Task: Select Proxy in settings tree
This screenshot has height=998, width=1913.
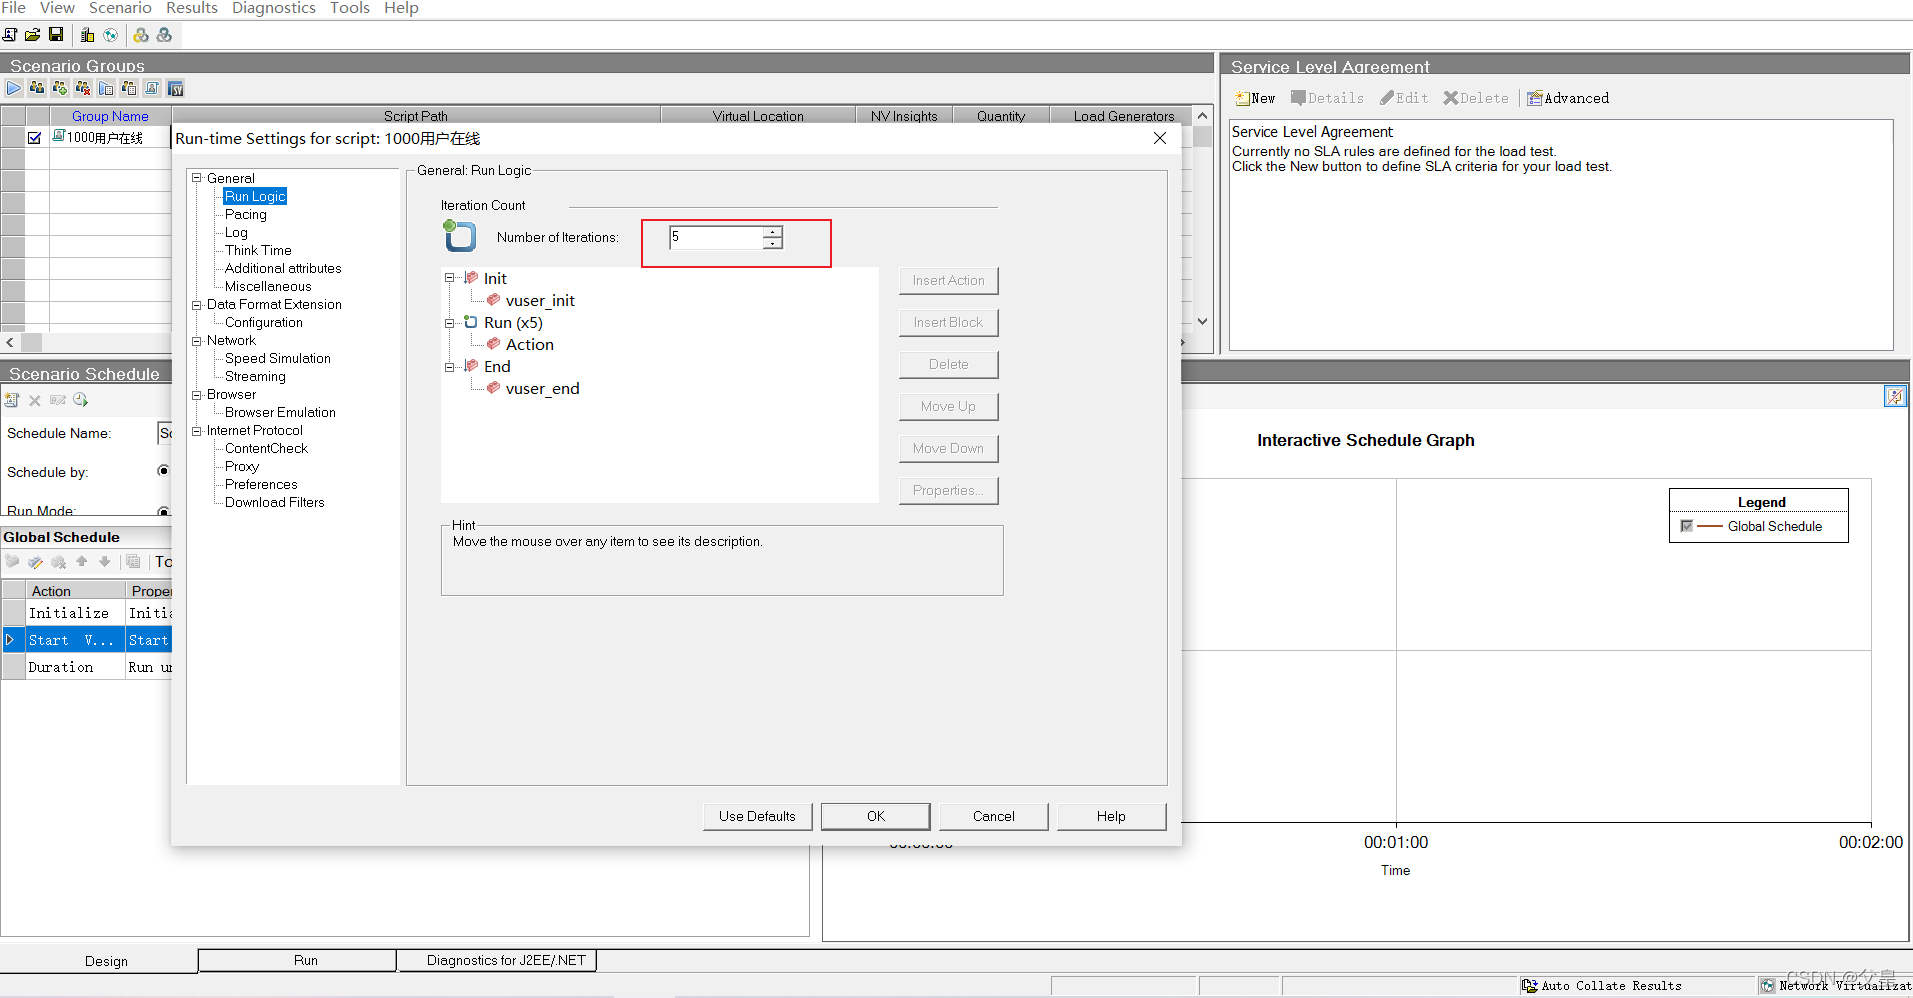Action: point(242,467)
